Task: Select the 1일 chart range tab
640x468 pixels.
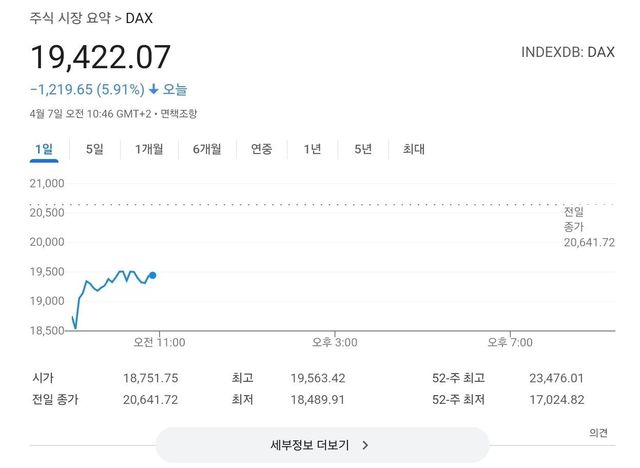Action: coord(44,150)
